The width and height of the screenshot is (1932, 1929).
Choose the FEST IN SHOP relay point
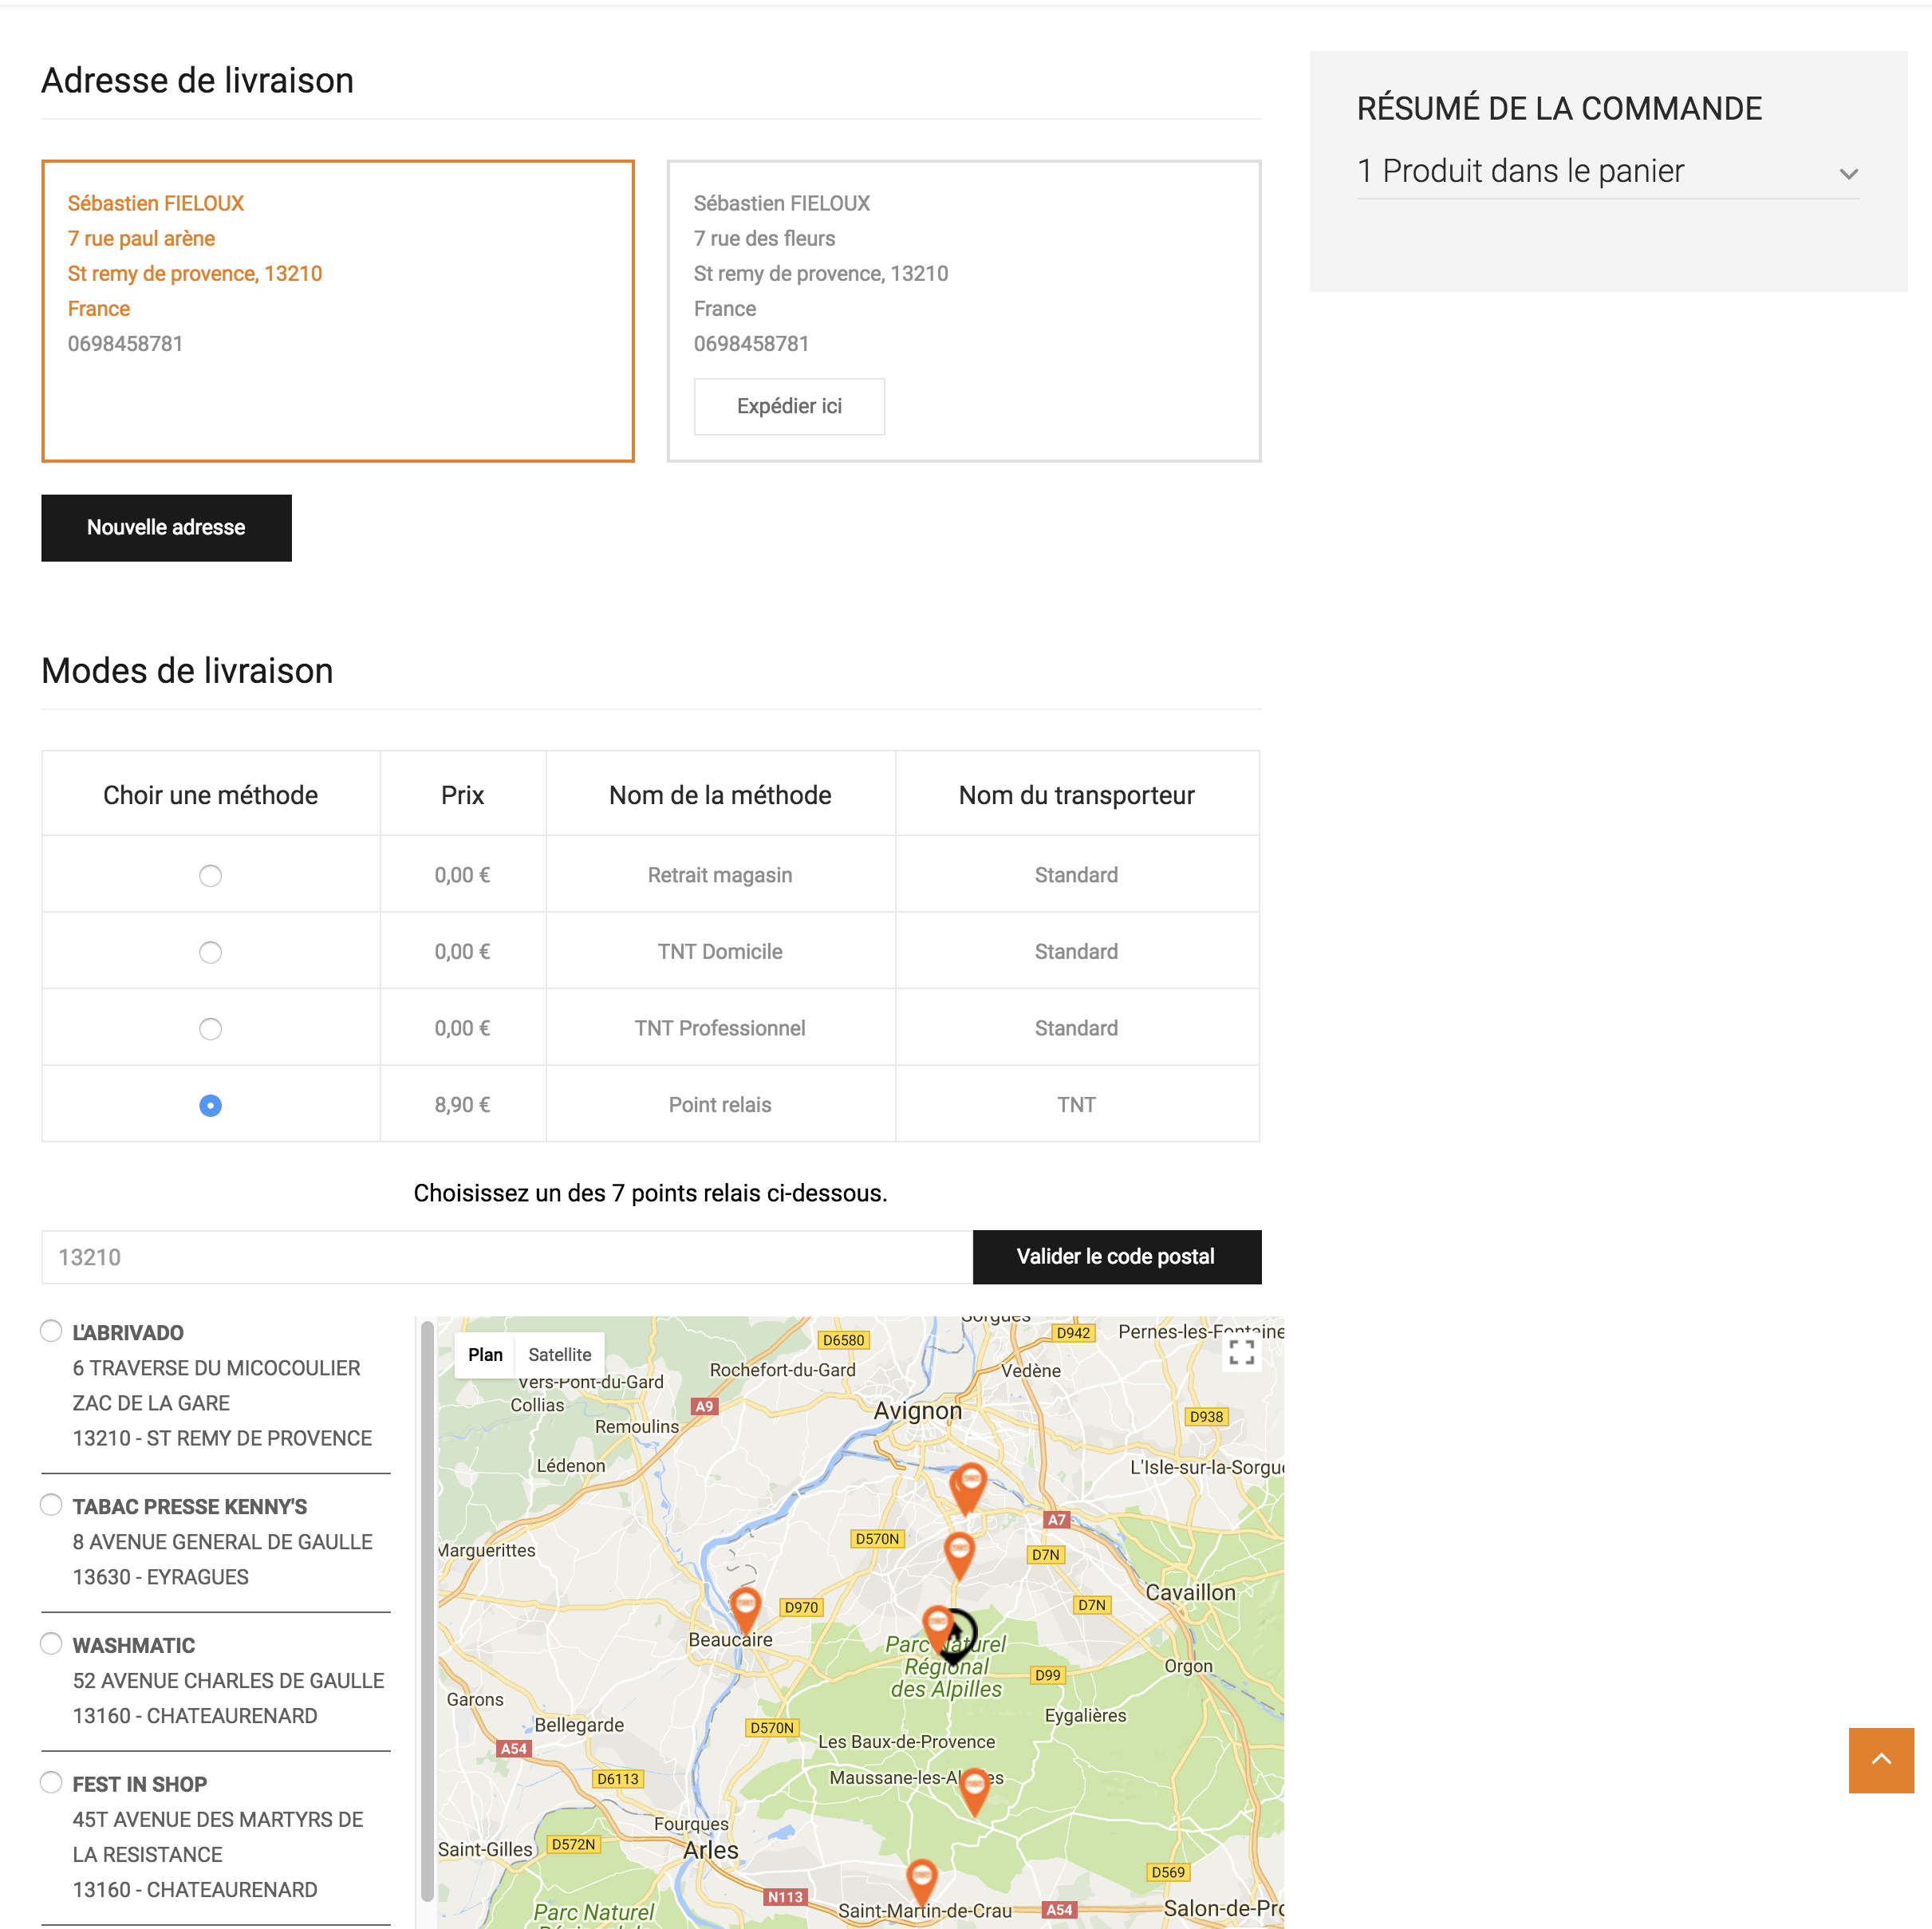(51, 1783)
